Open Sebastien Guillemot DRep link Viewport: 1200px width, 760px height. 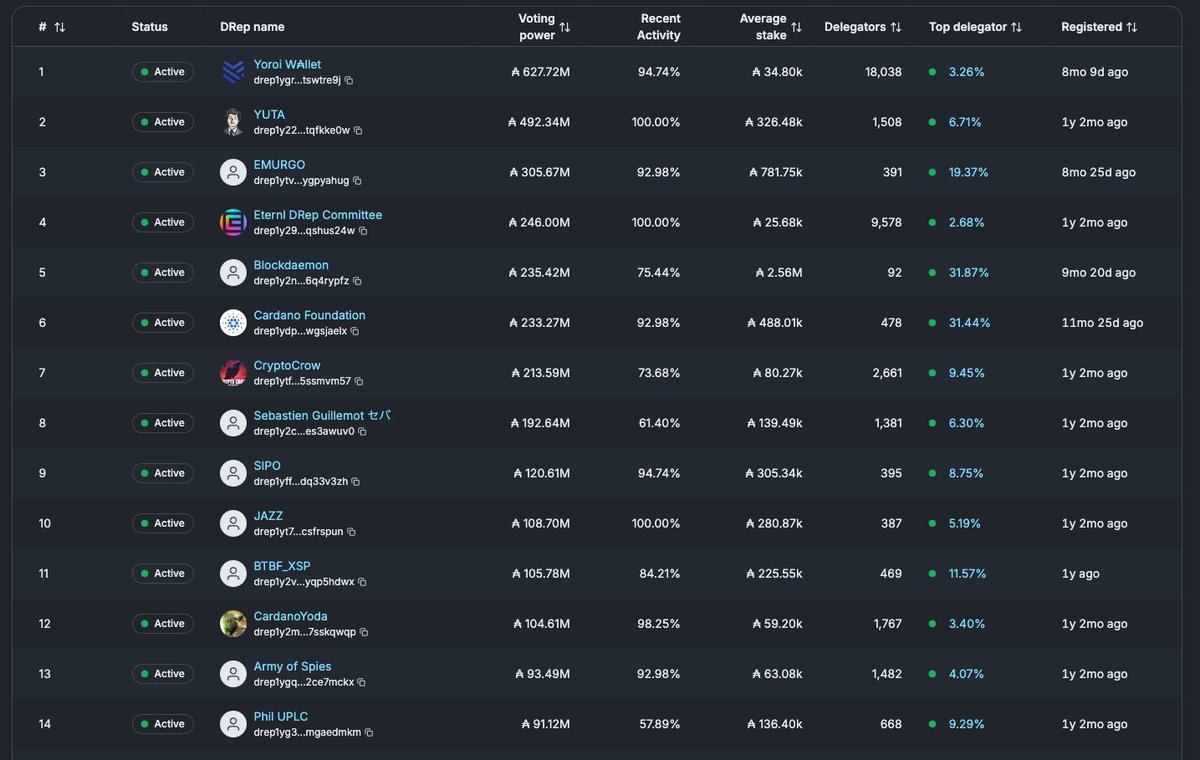pos(322,415)
